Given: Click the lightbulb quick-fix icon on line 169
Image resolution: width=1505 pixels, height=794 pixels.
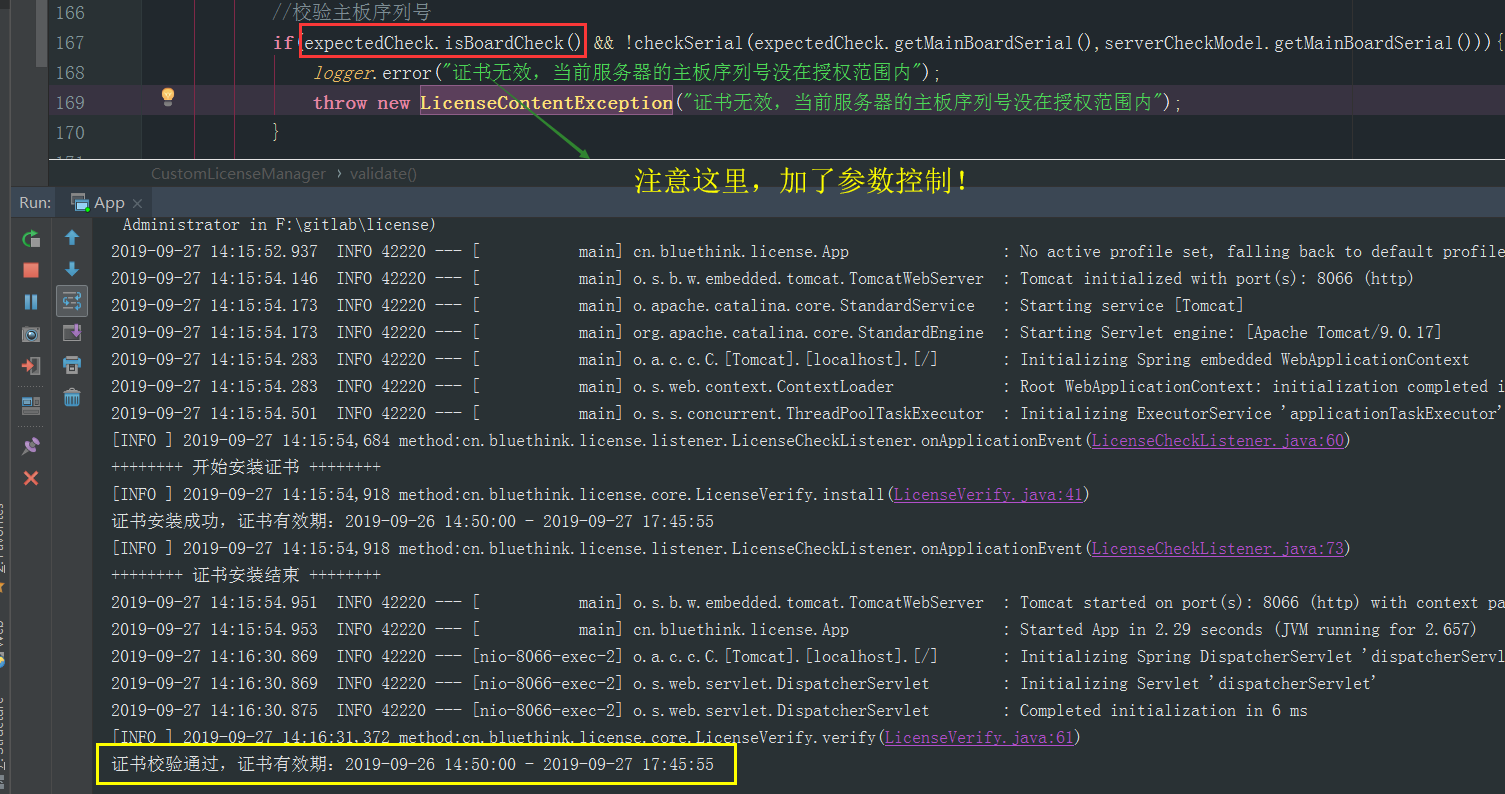Looking at the screenshot, I should point(168,96).
